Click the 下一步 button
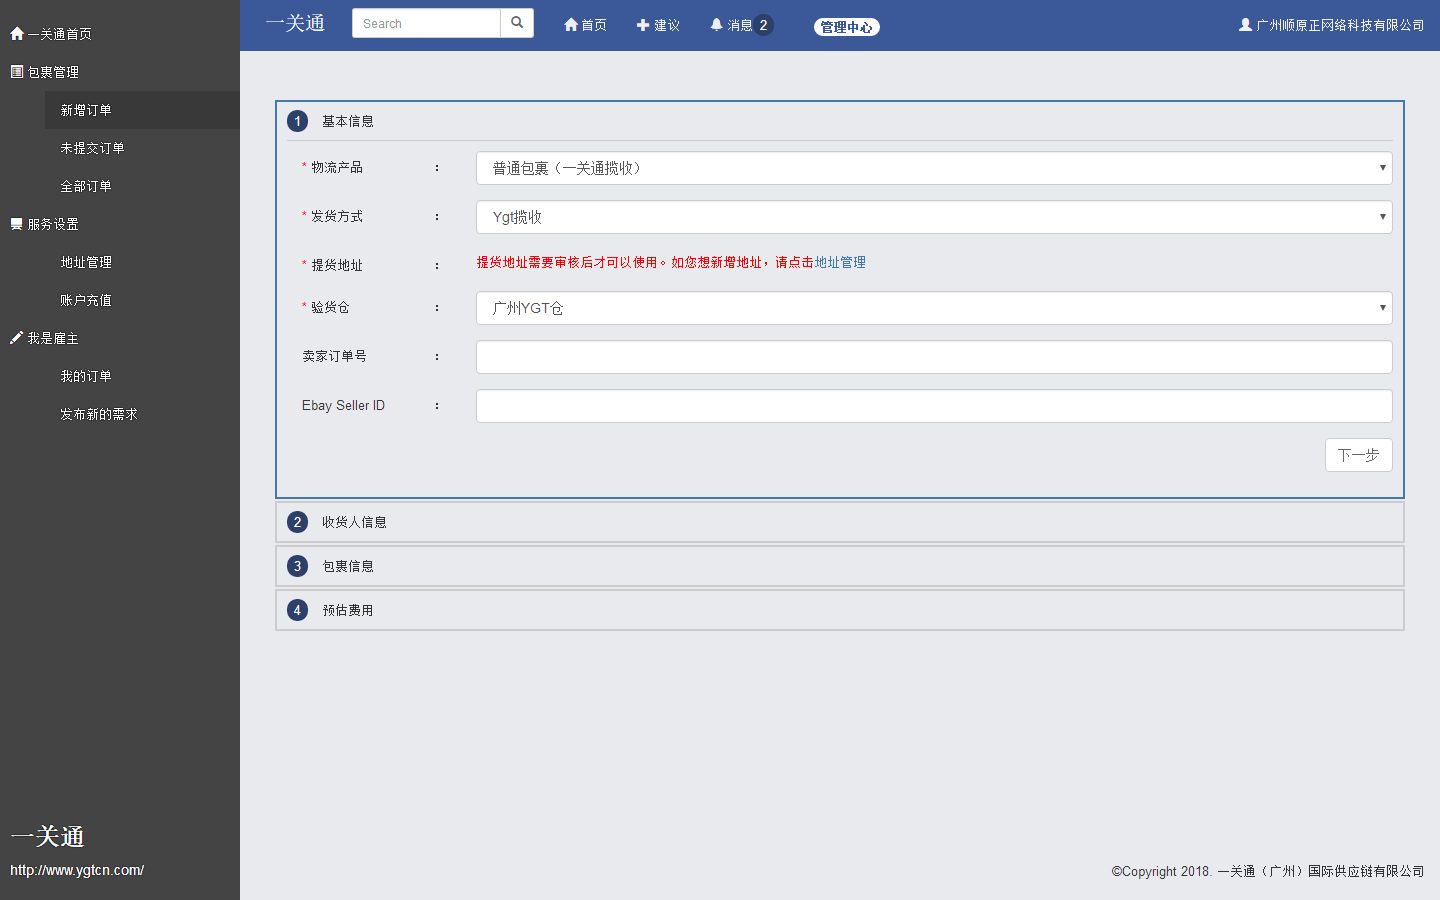 (x=1359, y=455)
